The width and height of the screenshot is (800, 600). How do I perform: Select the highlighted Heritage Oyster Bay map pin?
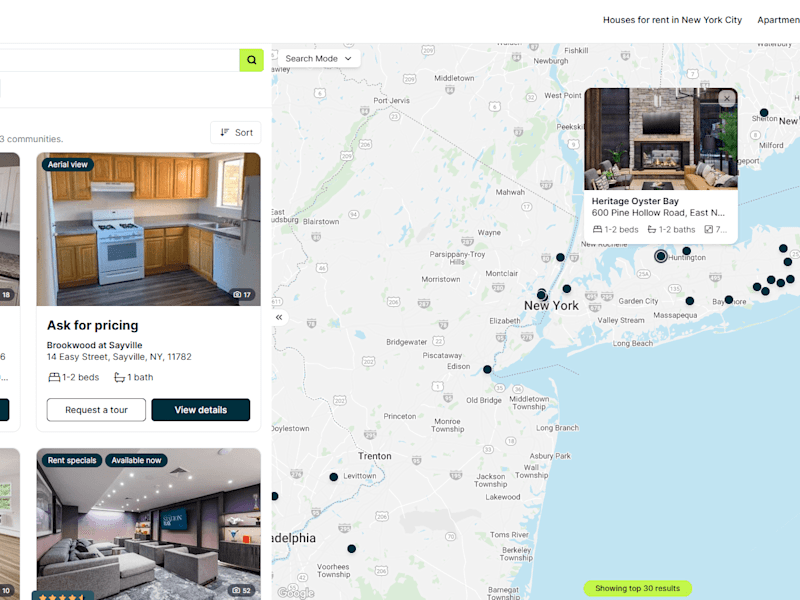coord(661,256)
